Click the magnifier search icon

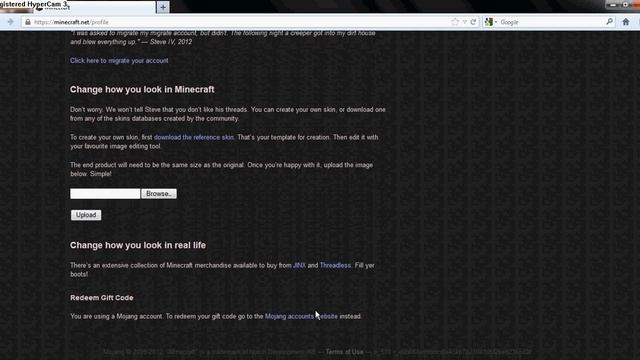[609, 22]
